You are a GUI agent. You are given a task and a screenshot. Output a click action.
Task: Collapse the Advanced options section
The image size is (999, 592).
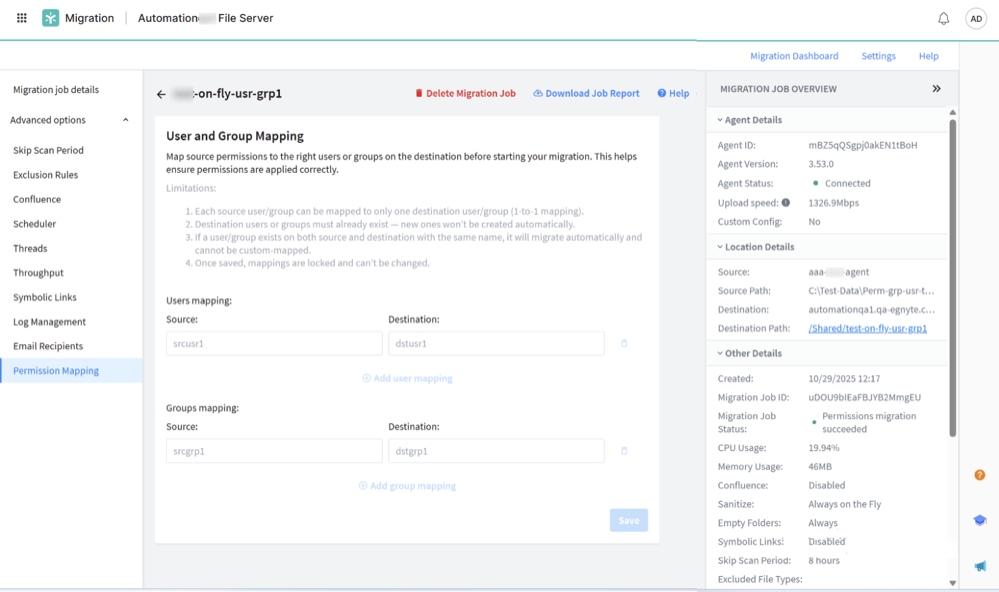pyautogui.click(x=125, y=120)
